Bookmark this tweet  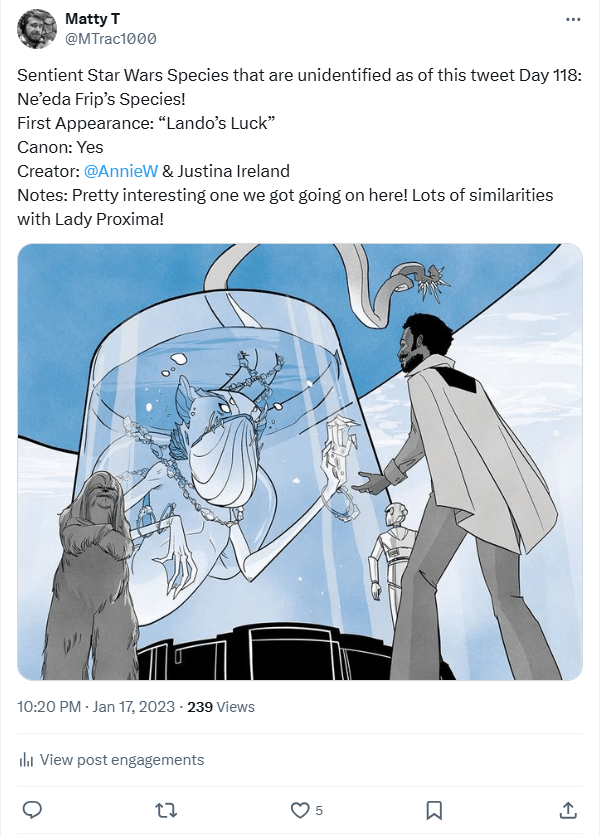click(434, 810)
